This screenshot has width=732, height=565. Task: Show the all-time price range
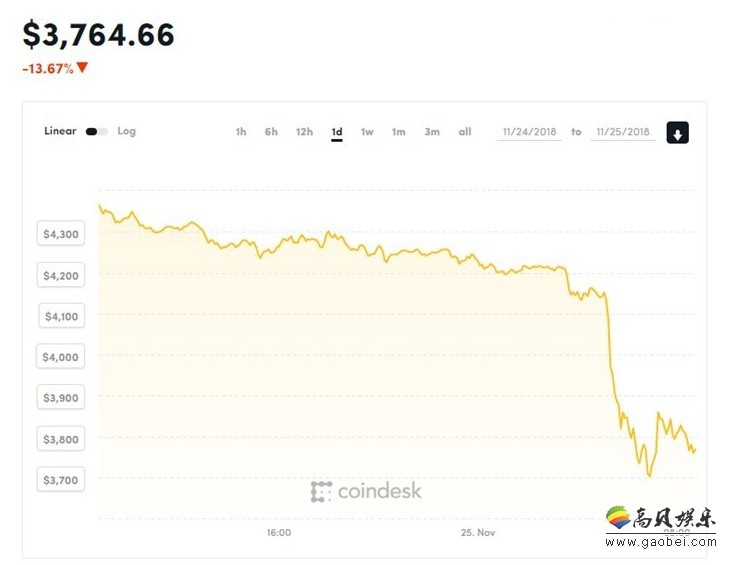pos(465,132)
